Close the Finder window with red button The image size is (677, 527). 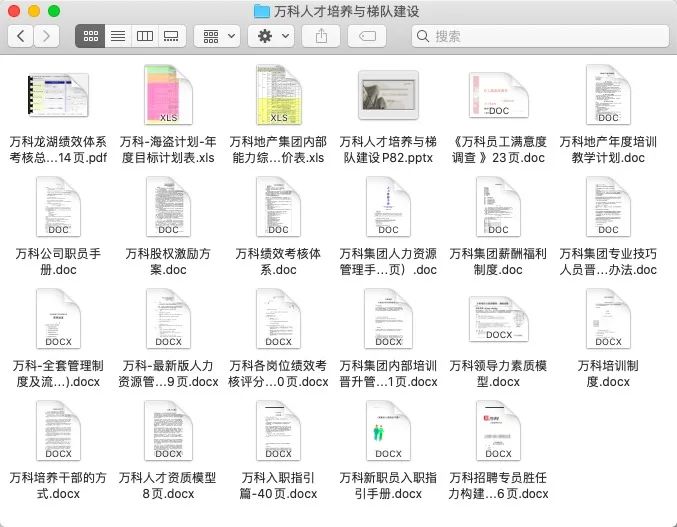point(14,11)
